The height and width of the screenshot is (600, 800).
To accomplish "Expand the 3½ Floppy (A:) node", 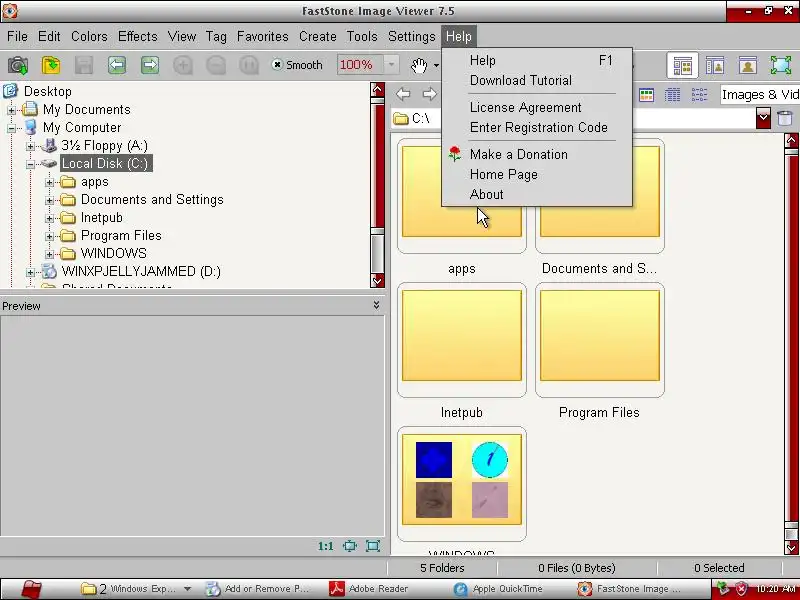I will (x=31, y=146).
